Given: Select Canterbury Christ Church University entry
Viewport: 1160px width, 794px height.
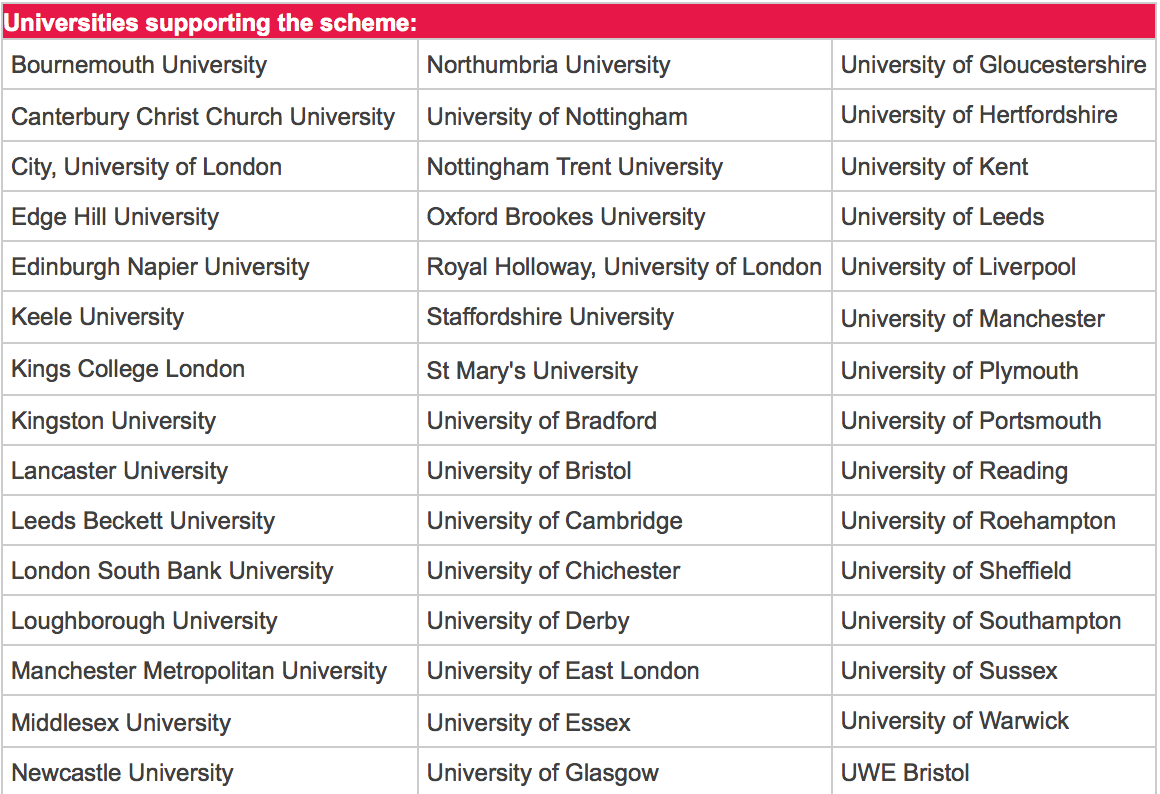Looking at the screenshot, I should pyautogui.click(x=203, y=117).
